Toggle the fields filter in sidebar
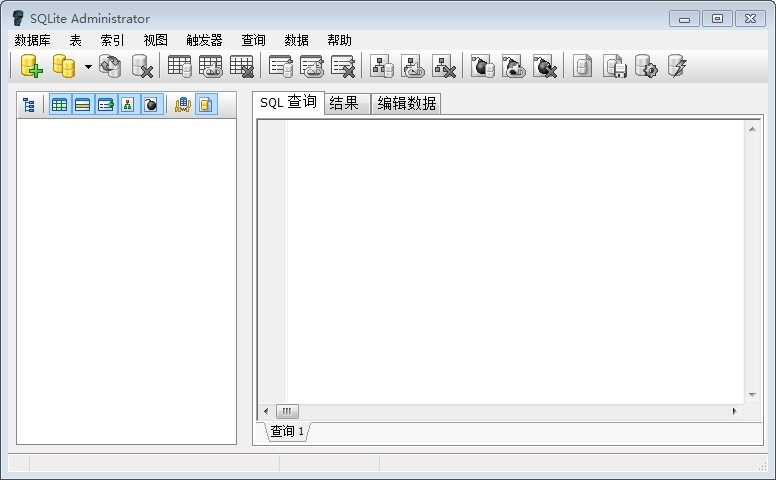This screenshot has height=480, width=776. pyautogui.click(x=83, y=105)
